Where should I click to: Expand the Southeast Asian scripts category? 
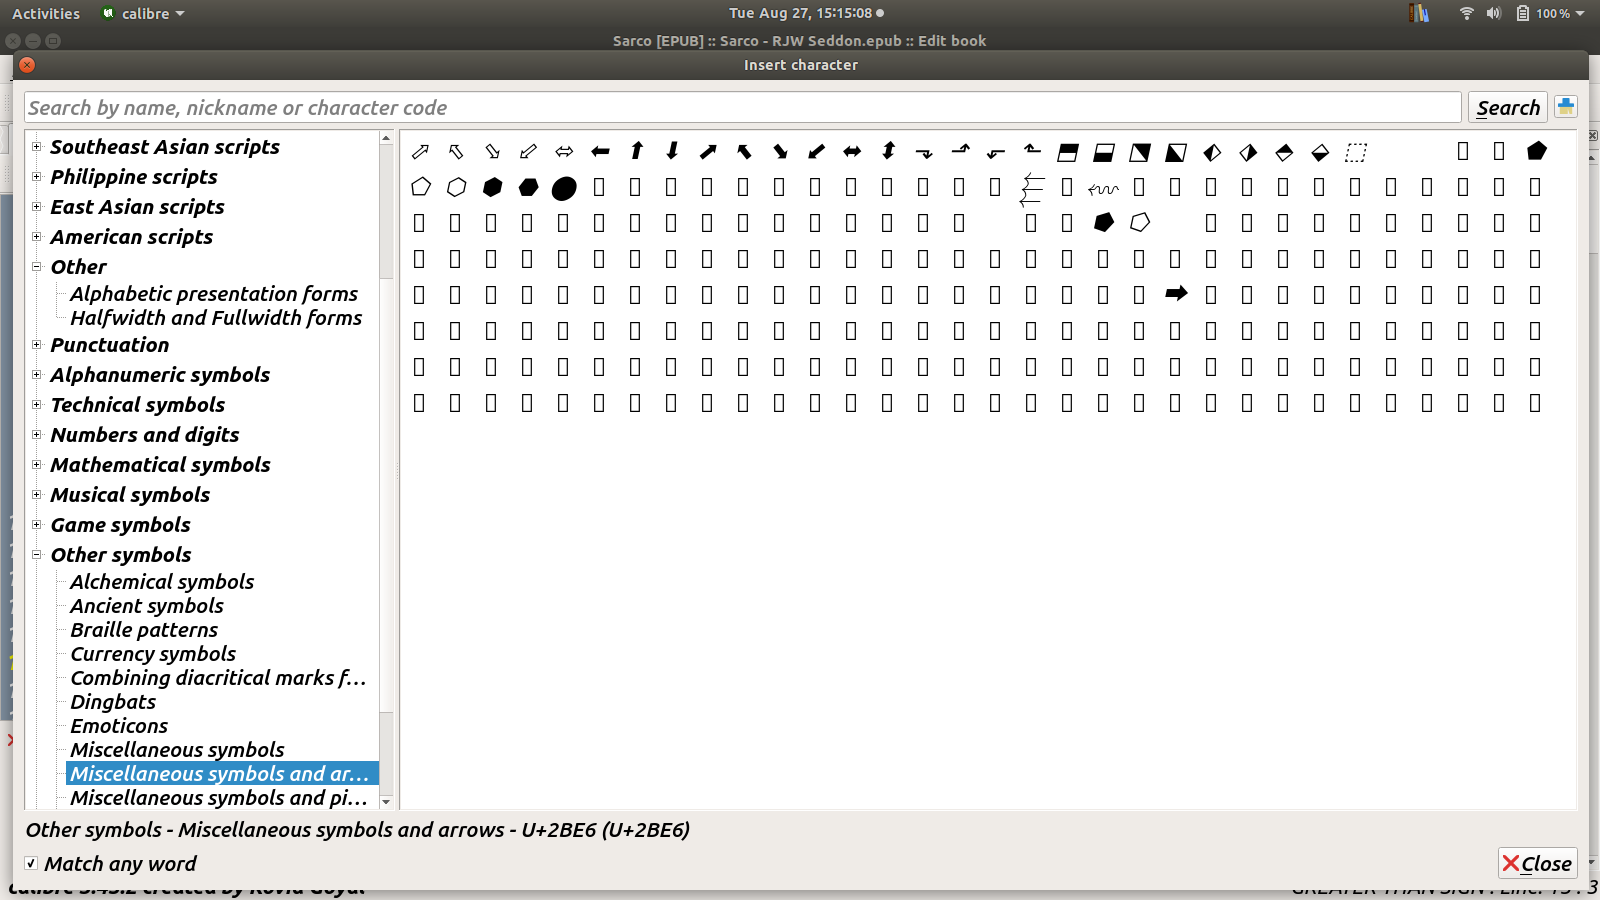pyautogui.click(x=37, y=146)
